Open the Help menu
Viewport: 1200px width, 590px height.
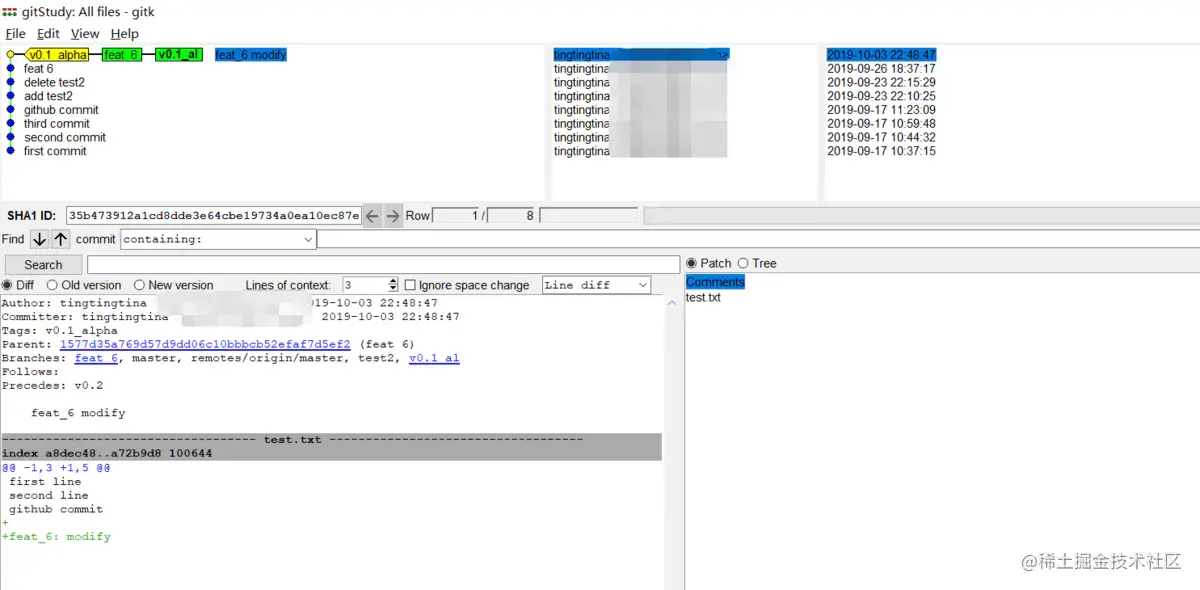[125, 34]
